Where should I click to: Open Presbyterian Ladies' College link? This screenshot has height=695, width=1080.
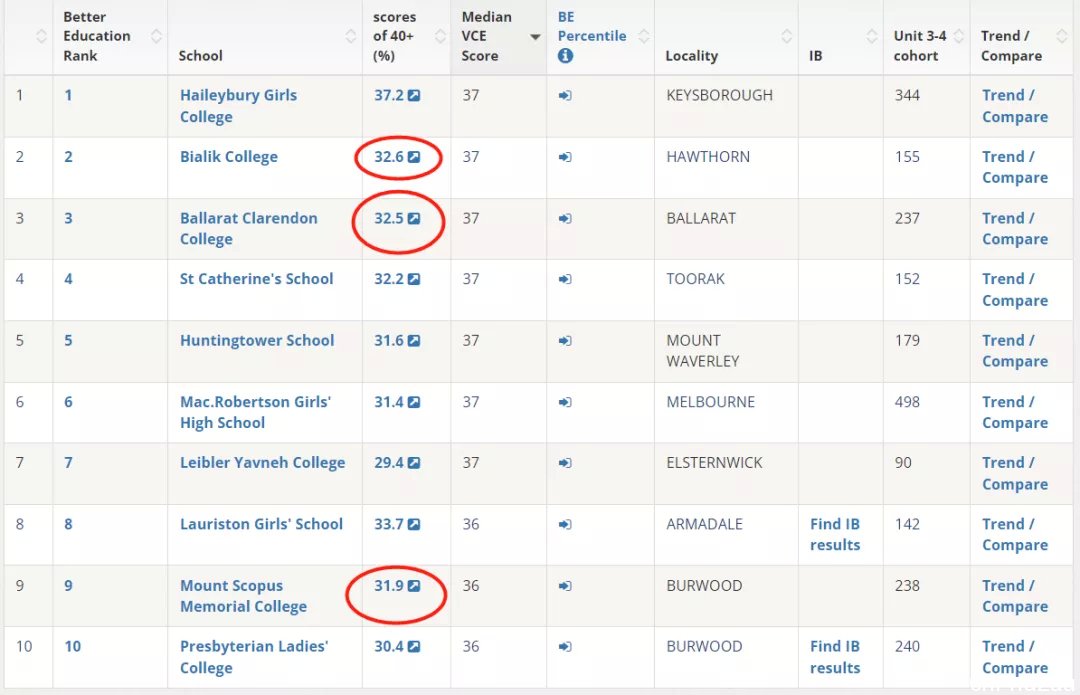[x=254, y=657]
